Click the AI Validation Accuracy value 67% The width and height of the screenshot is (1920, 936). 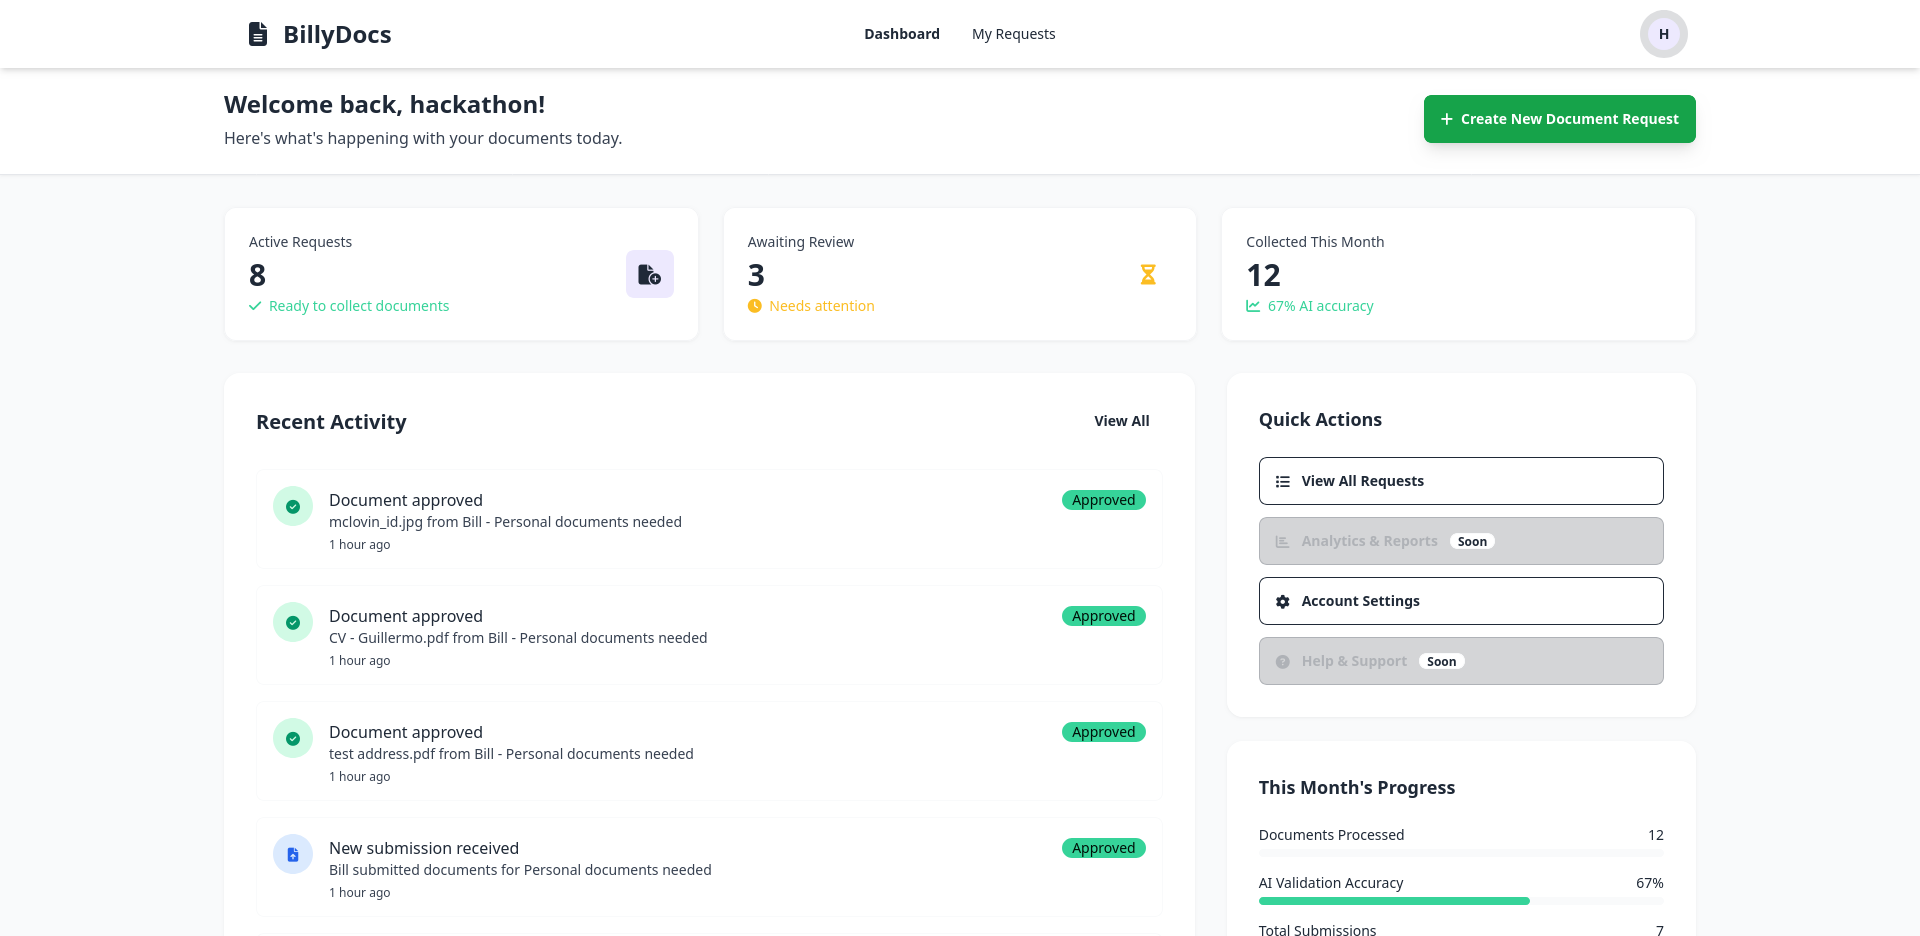1650,883
